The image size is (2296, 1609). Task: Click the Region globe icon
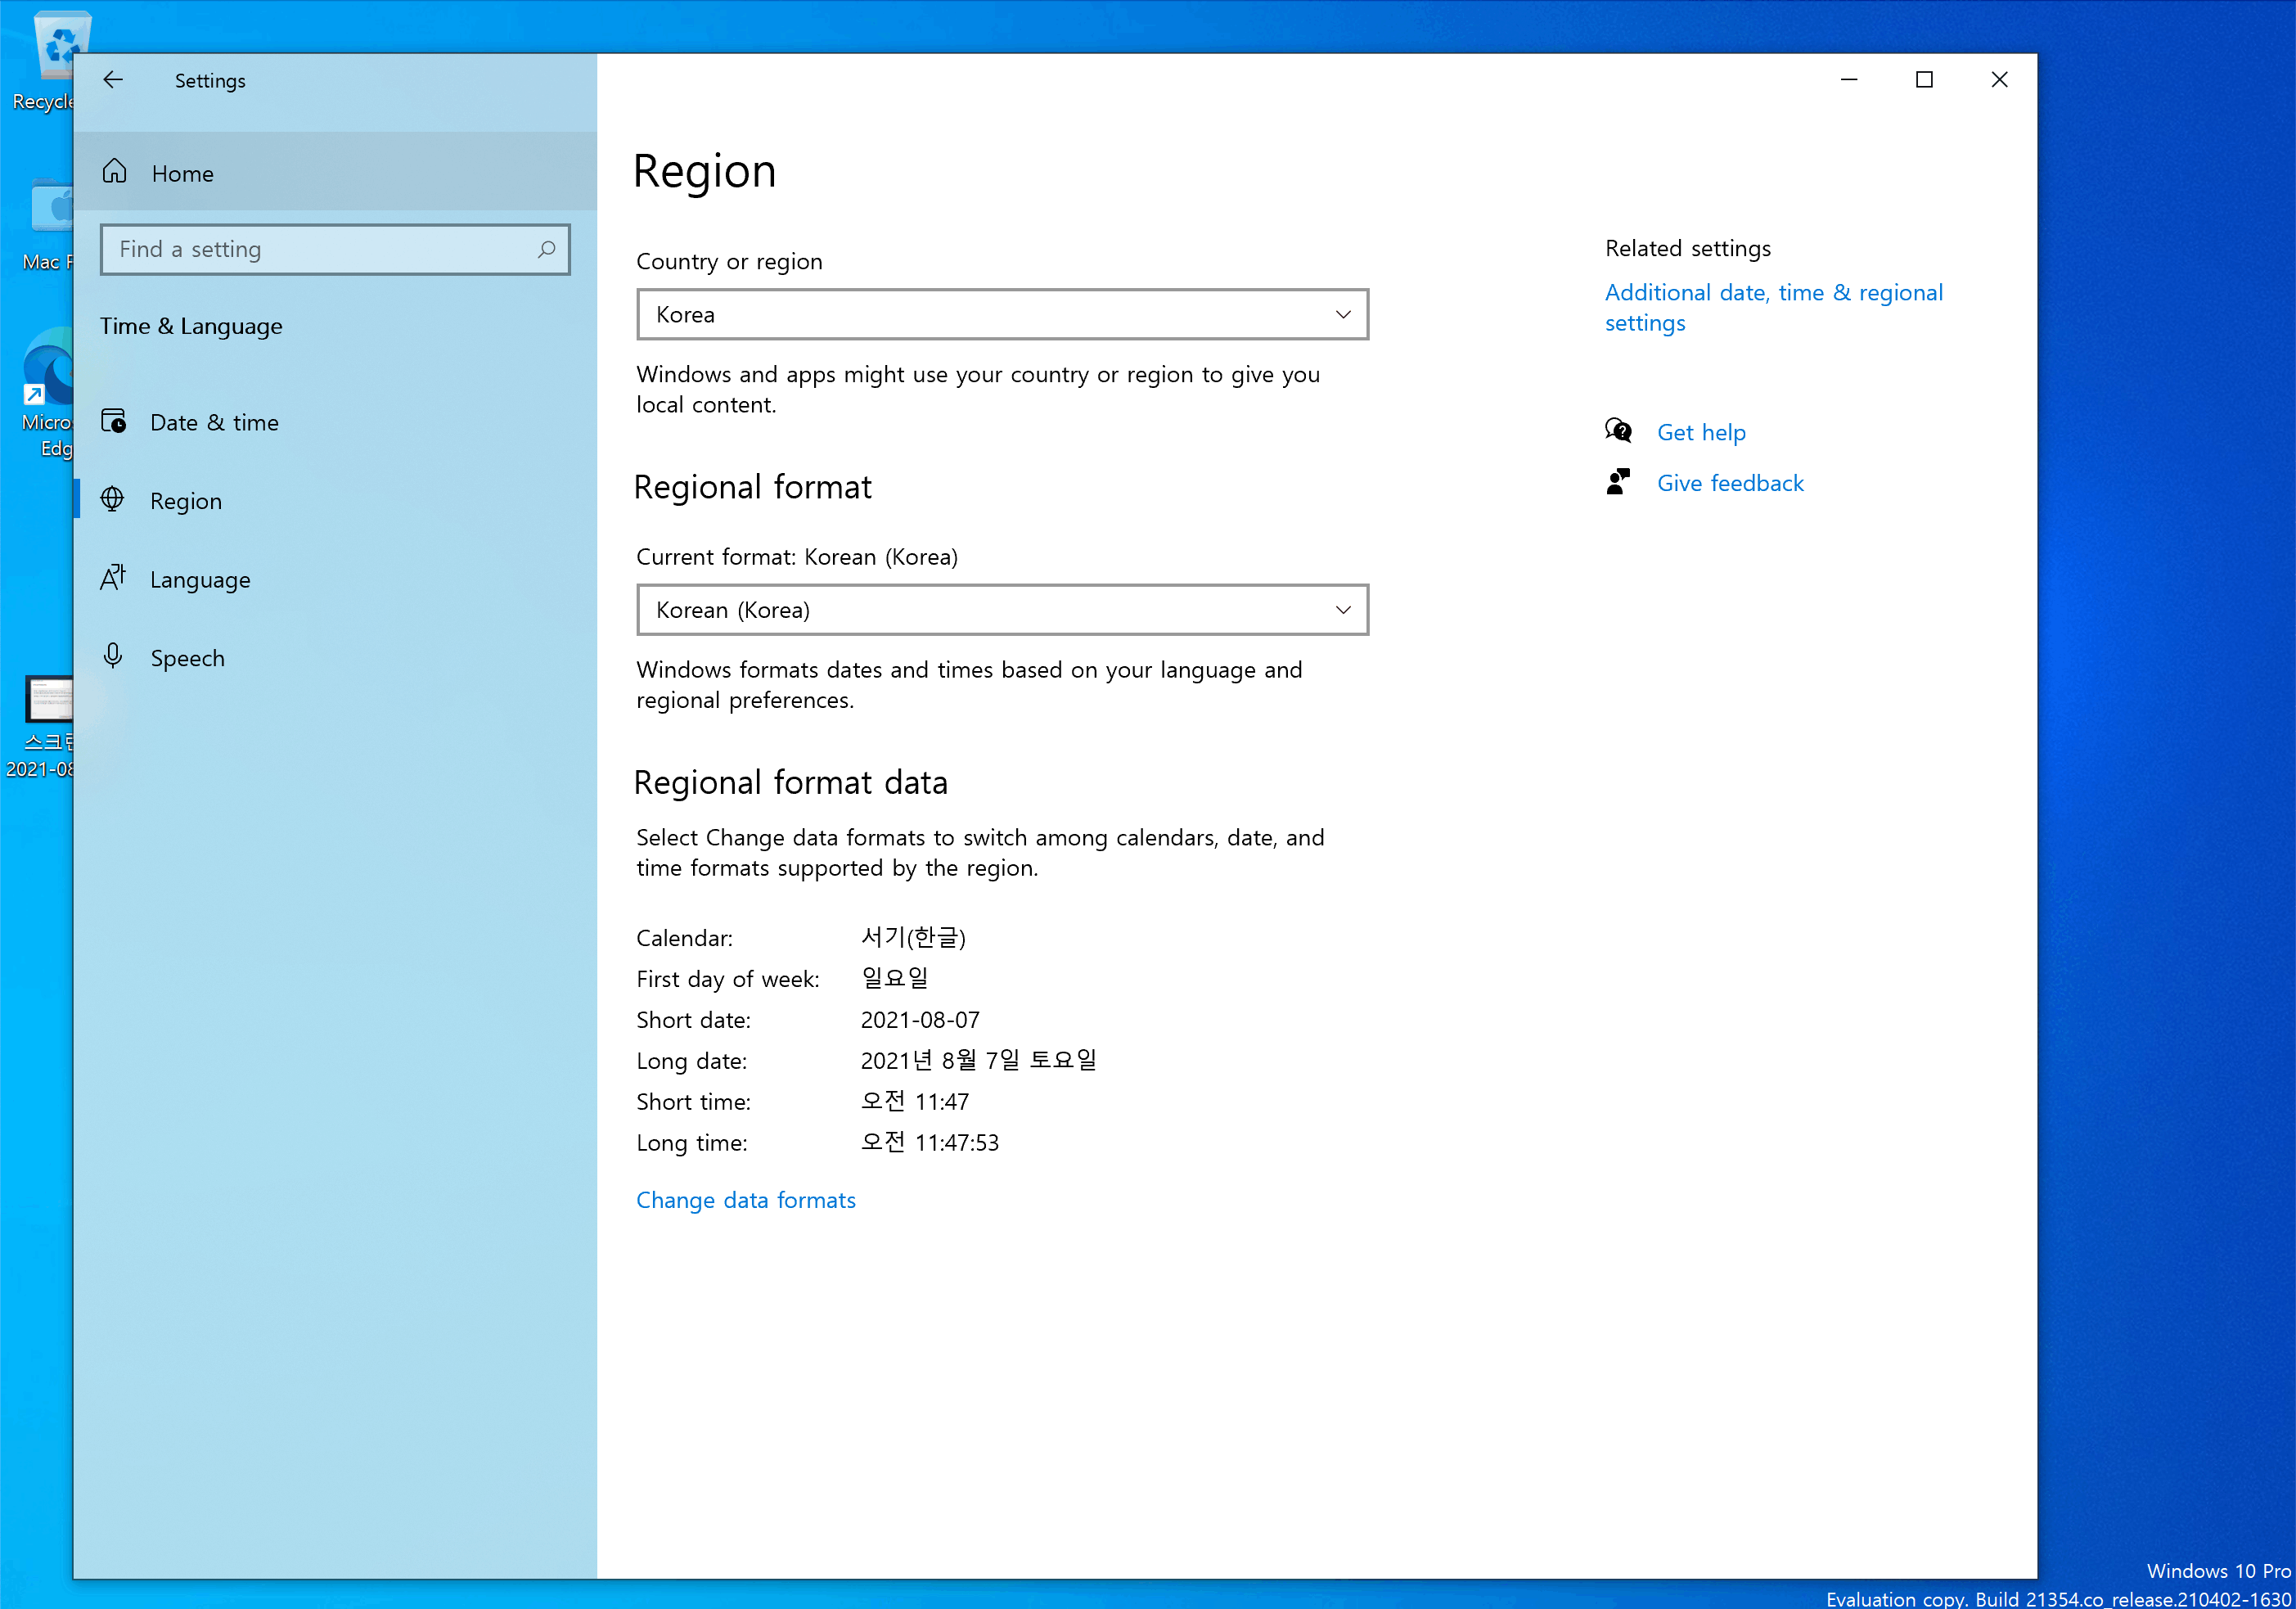point(113,499)
